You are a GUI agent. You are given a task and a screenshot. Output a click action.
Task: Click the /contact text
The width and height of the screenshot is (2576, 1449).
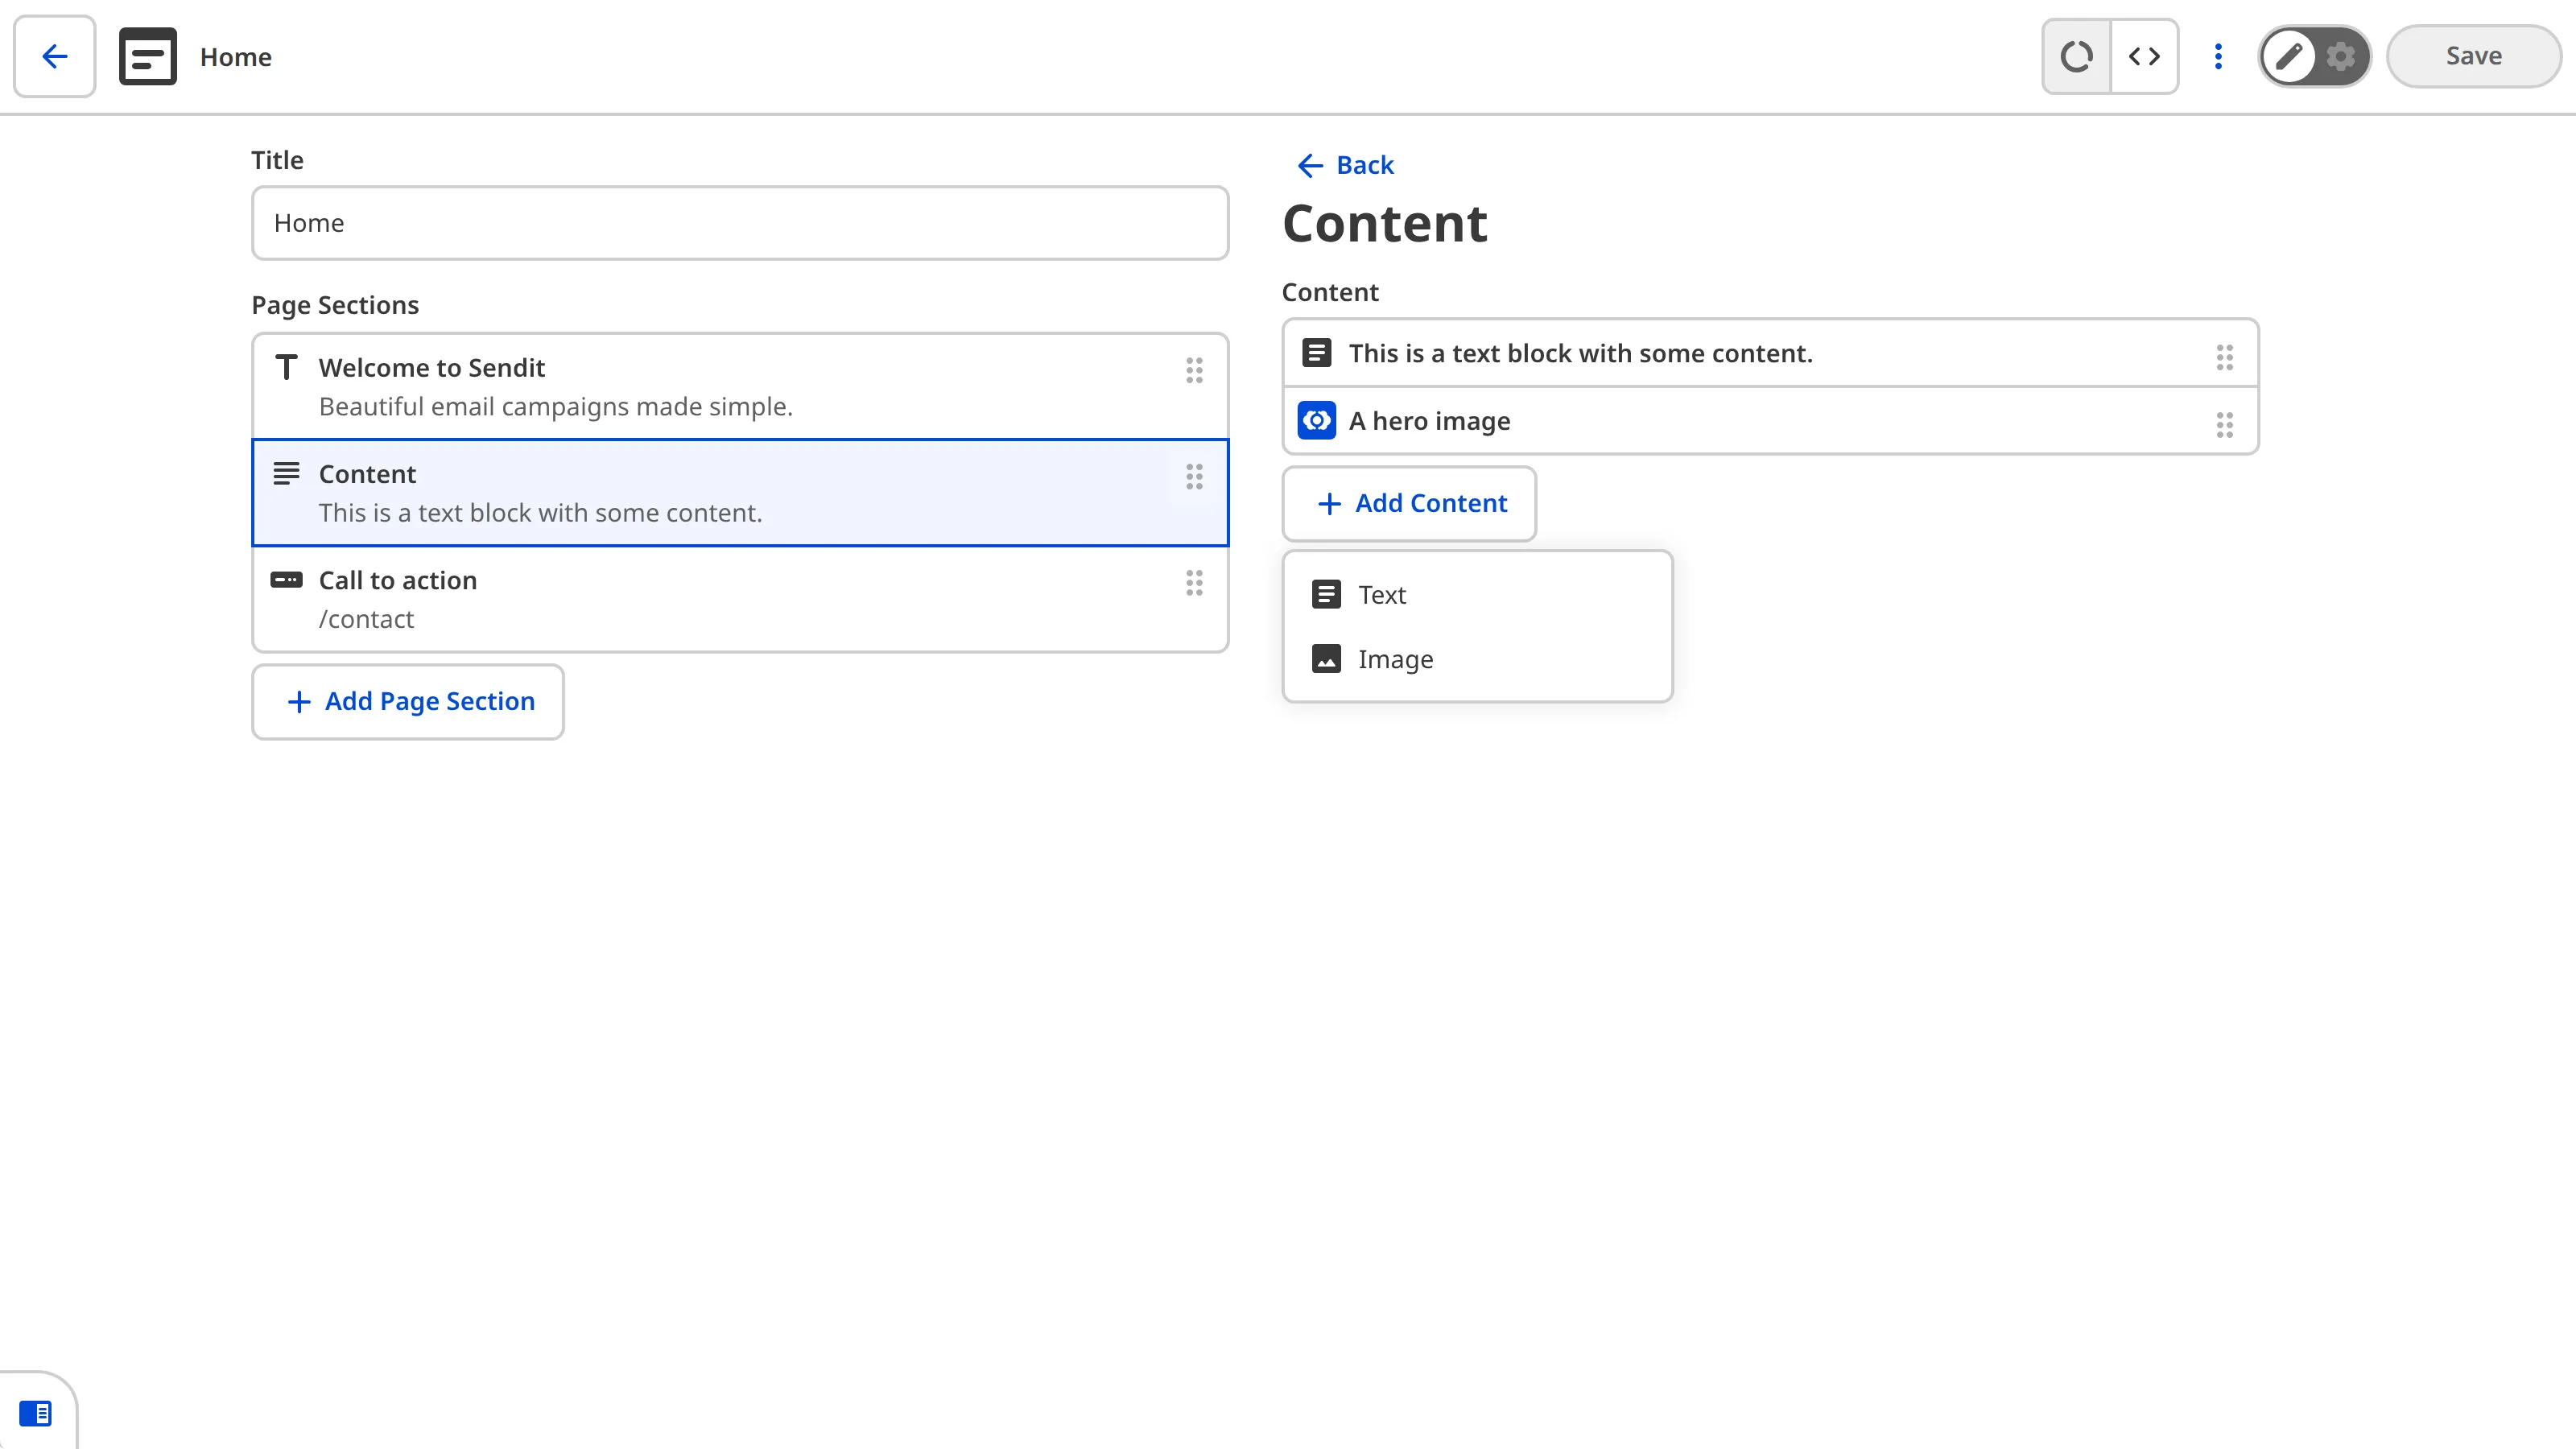(366, 619)
